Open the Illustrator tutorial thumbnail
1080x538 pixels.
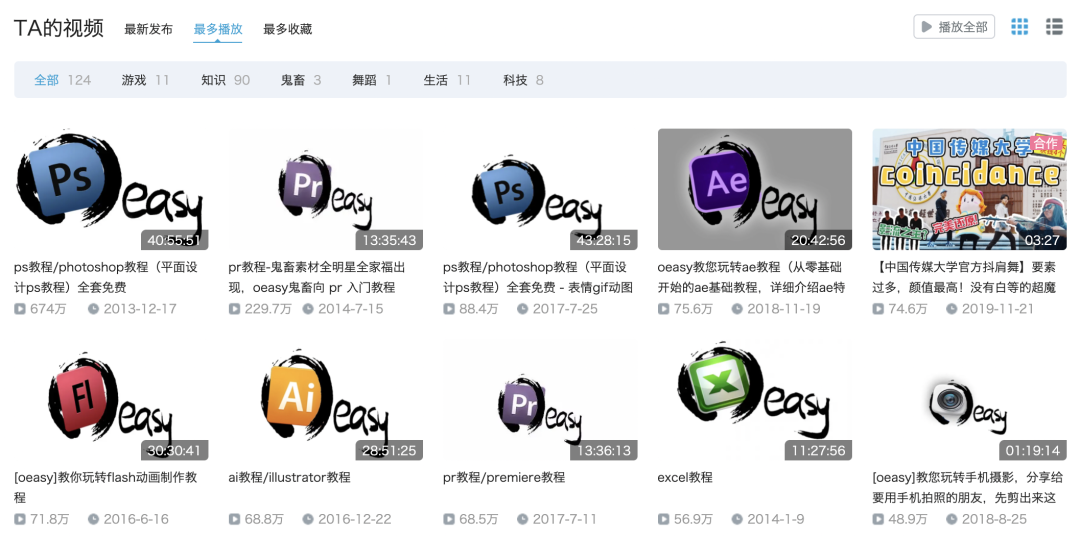325,400
